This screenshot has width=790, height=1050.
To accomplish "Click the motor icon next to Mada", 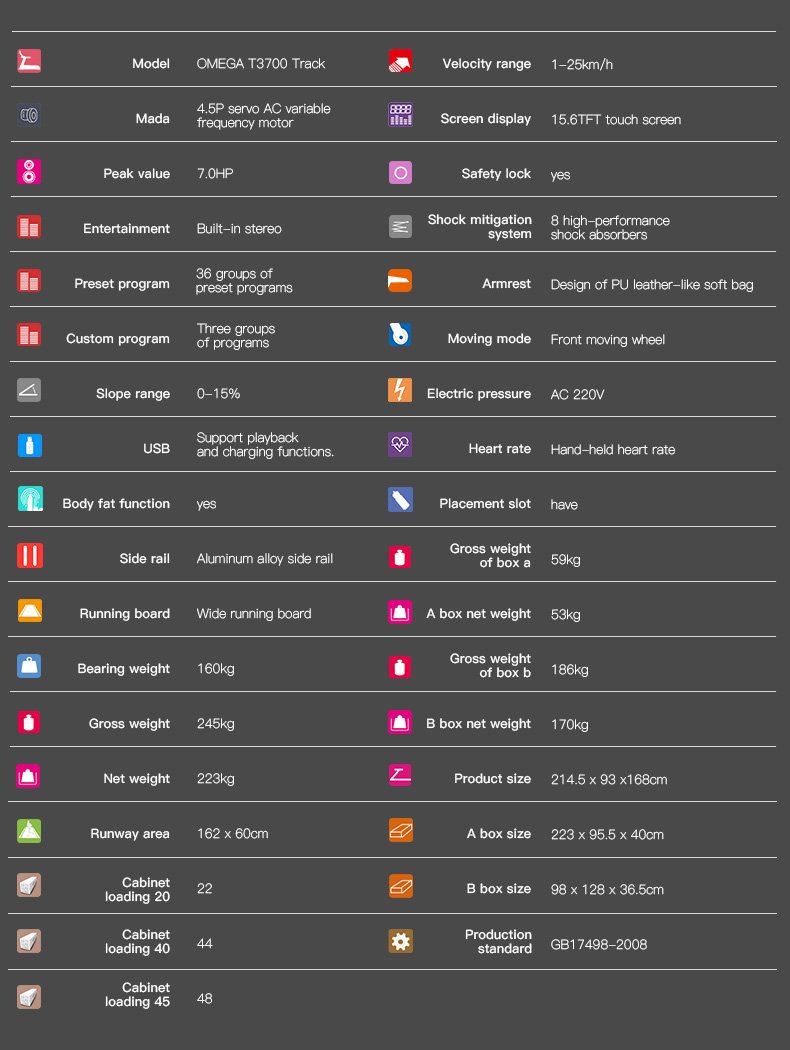I will pos(30,116).
